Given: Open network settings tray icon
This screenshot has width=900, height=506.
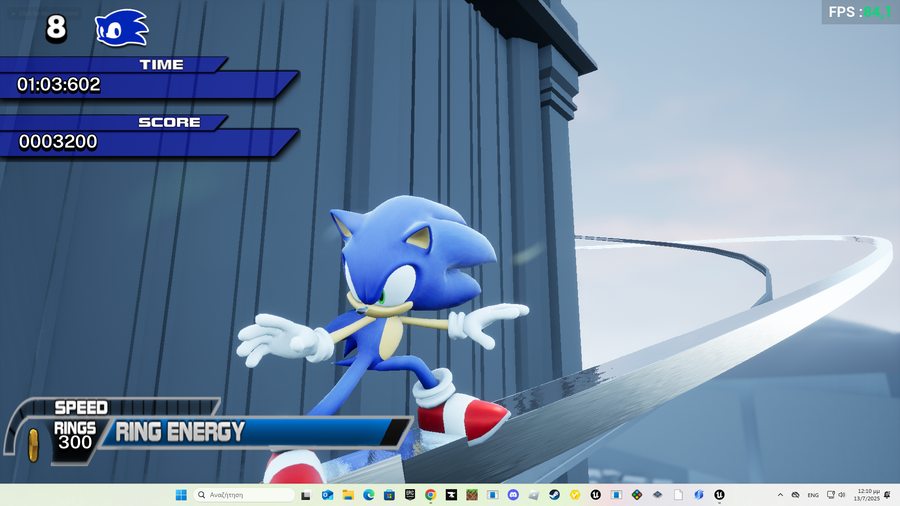Looking at the screenshot, I should click(x=831, y=495).
